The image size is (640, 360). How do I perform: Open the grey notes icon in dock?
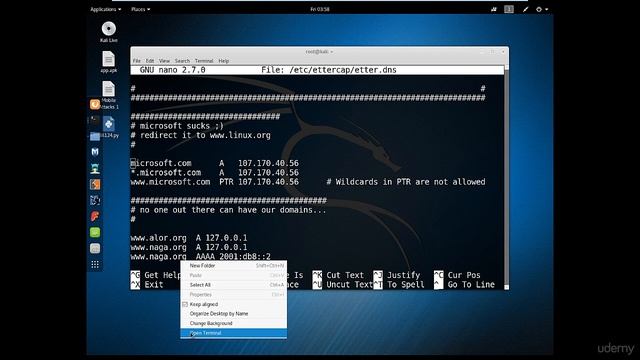tap(95, 248)
